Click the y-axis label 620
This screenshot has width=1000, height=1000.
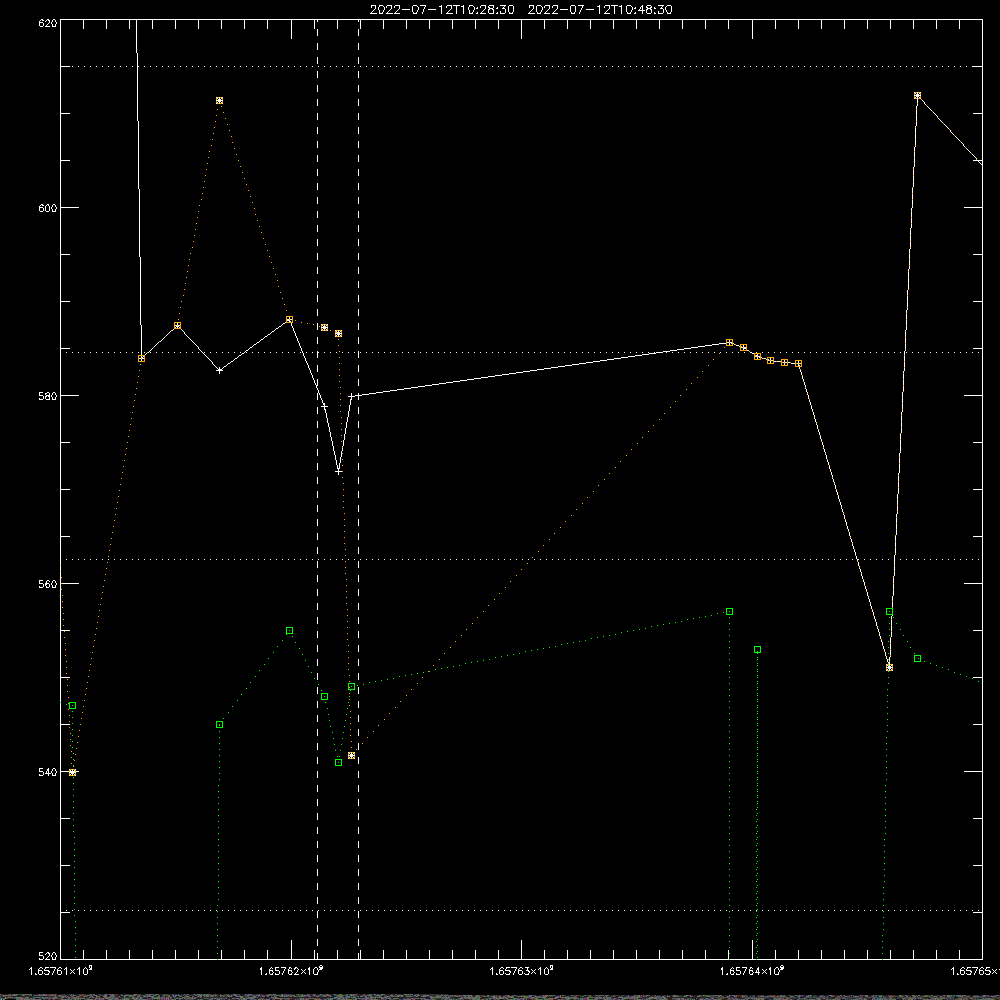[x=48, y=24]
